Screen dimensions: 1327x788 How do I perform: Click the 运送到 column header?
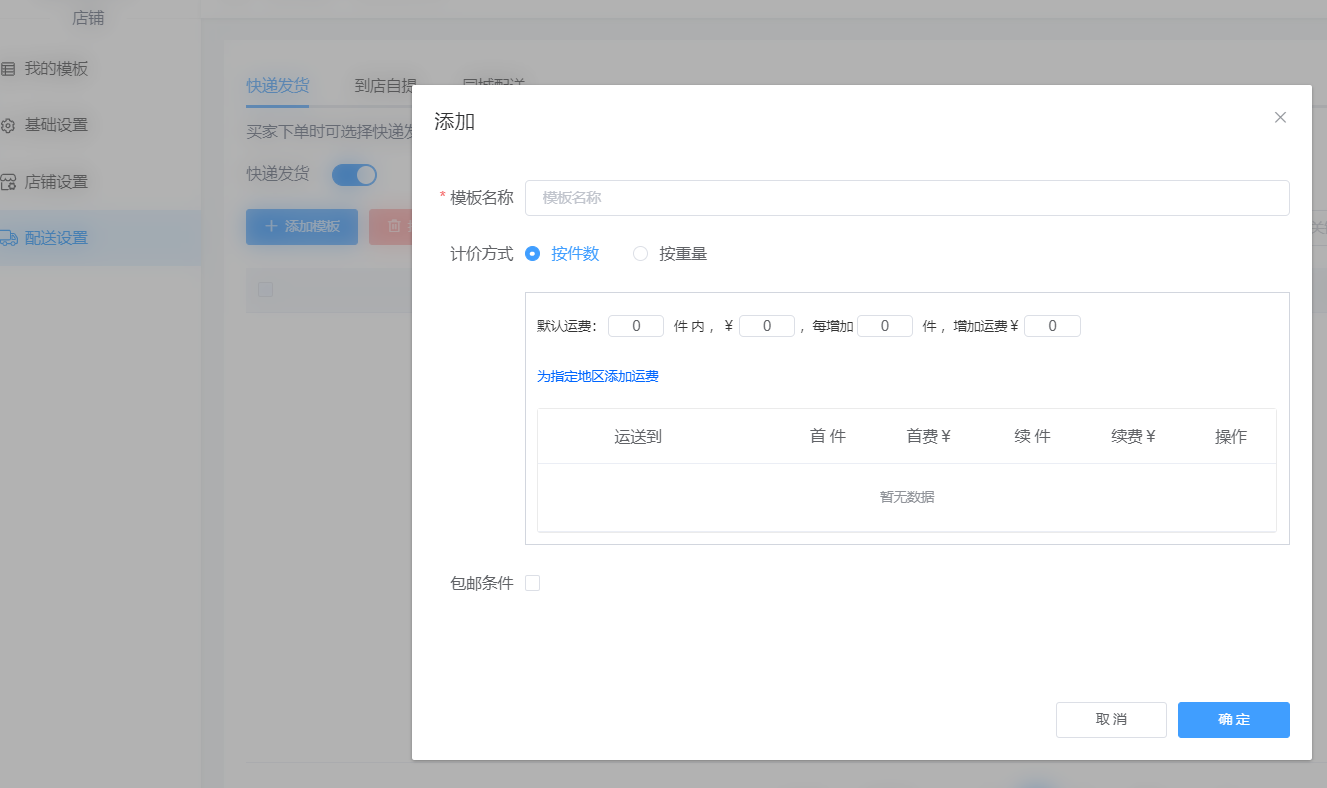(x=638, y=437)
